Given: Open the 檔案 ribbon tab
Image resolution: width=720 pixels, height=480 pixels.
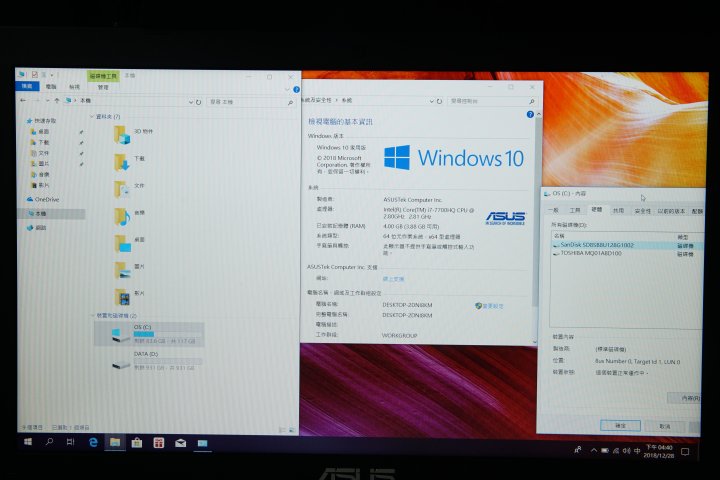Looking at the screenshot, I should tap(27, 86).
